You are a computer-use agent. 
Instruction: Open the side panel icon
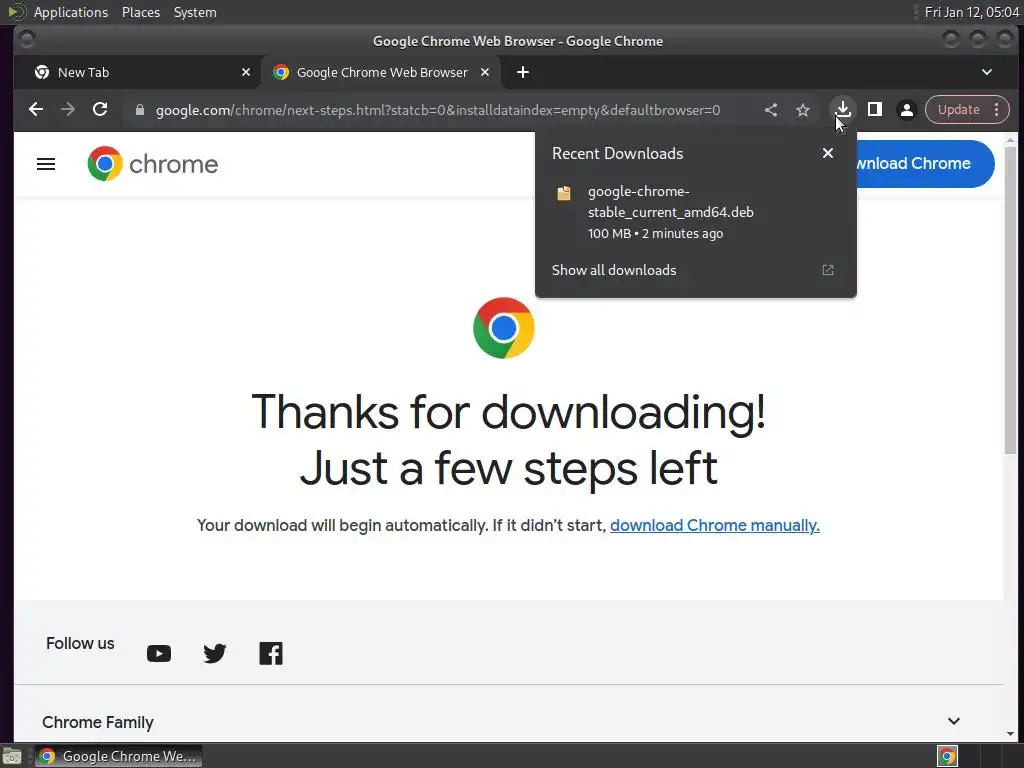875,110
